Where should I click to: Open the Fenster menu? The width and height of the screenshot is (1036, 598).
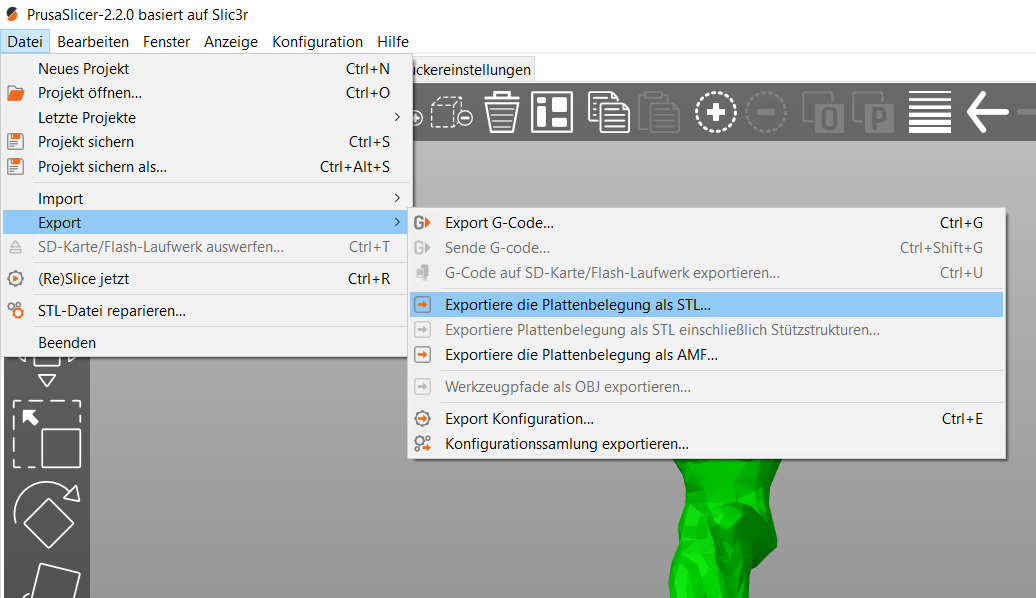[x=166, y=42]
